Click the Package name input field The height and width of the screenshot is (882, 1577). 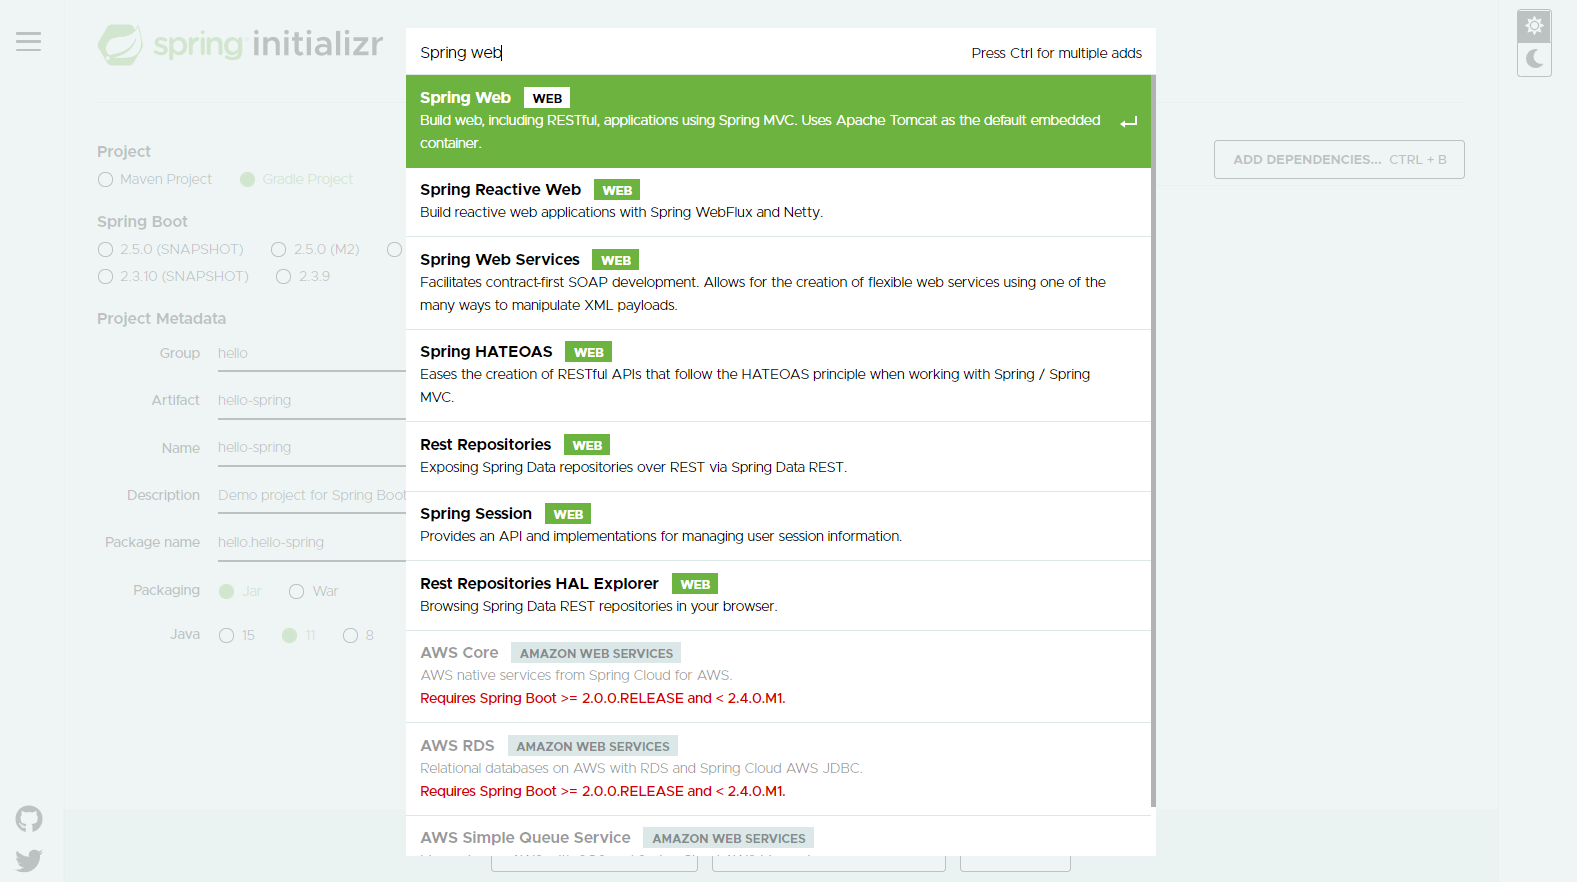pos(311,543)
